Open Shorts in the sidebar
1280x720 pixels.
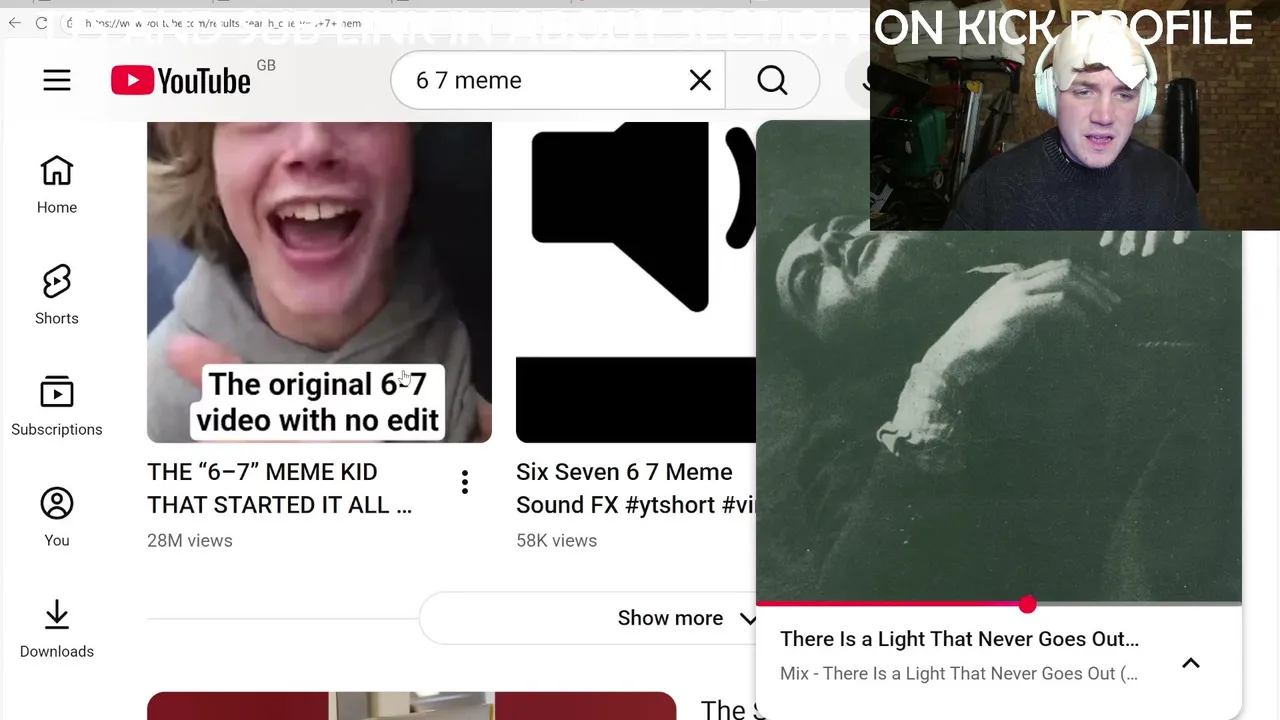pos(57,296)
